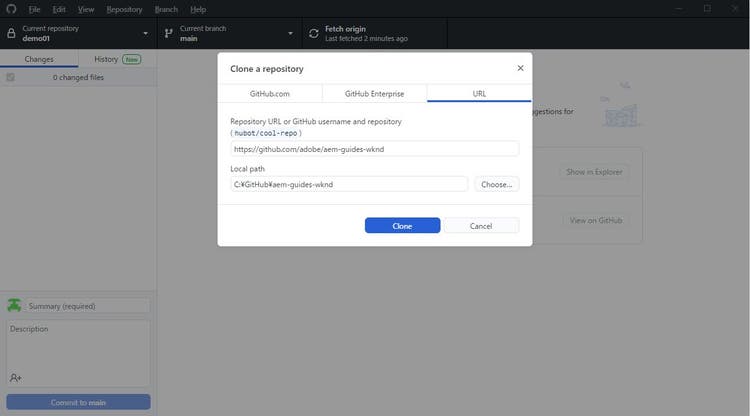750x416 pixels.
Task: Open the Repository menu
Action: click(x=124, y=9)
